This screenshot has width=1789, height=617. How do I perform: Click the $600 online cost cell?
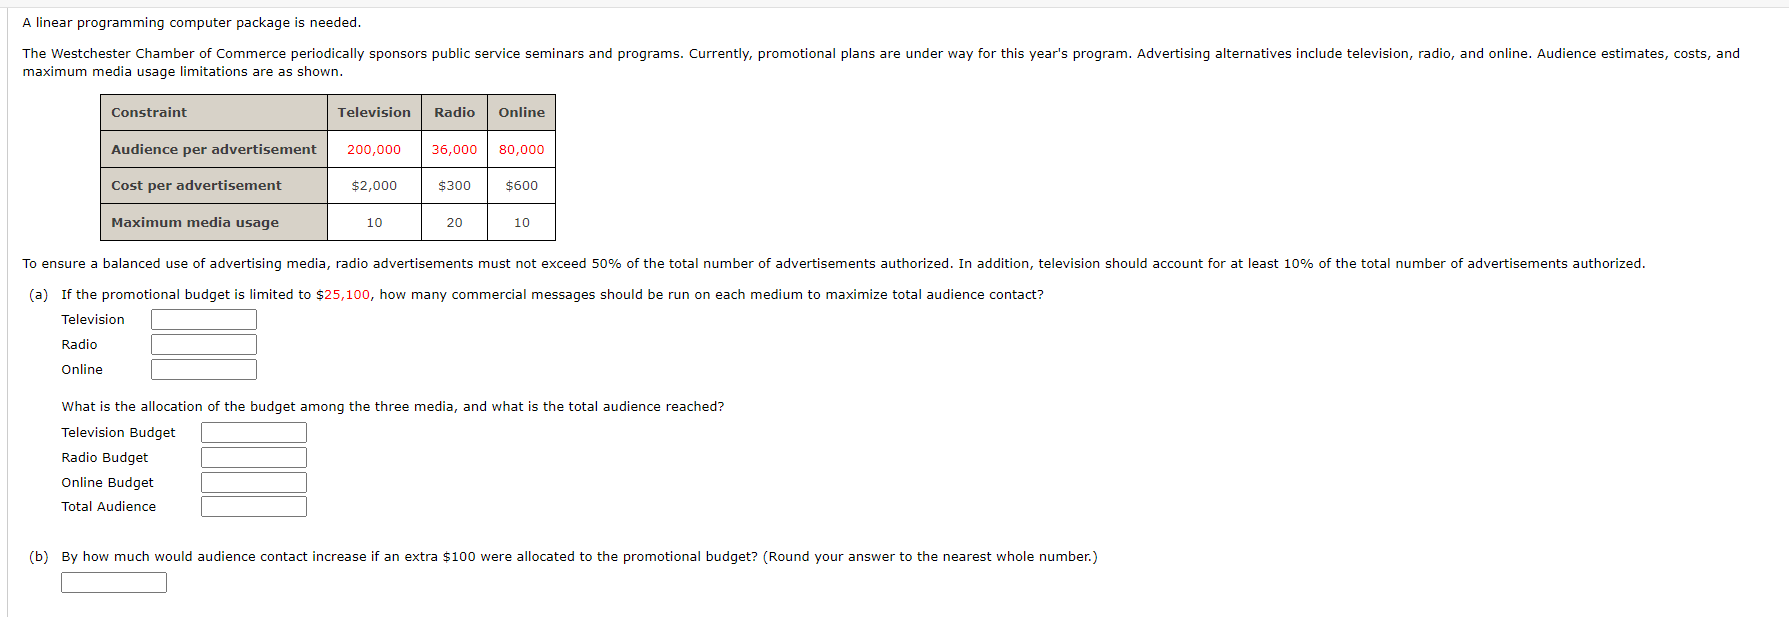pyautogui.click(x=522, y=185)
